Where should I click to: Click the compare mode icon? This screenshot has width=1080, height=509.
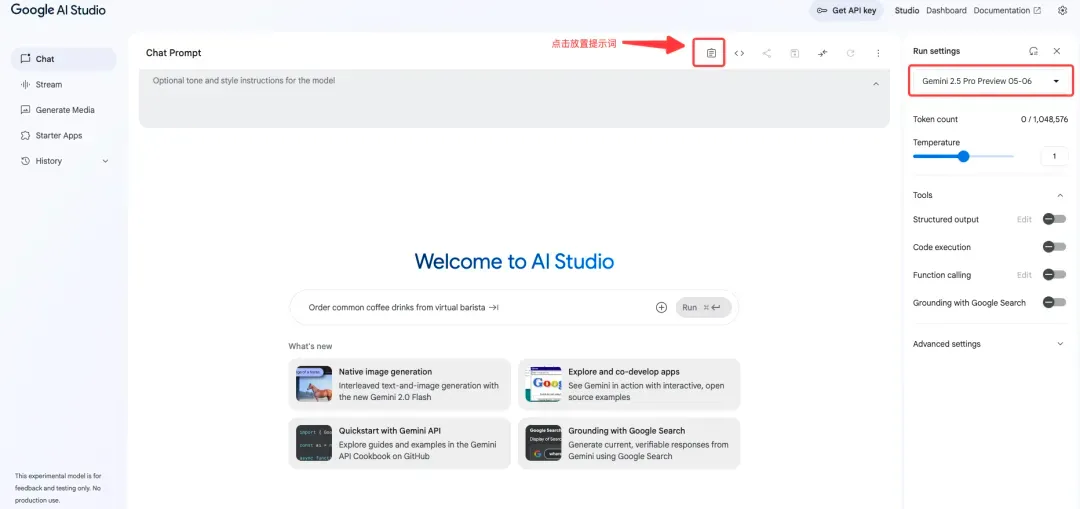(x=822, y=53)
